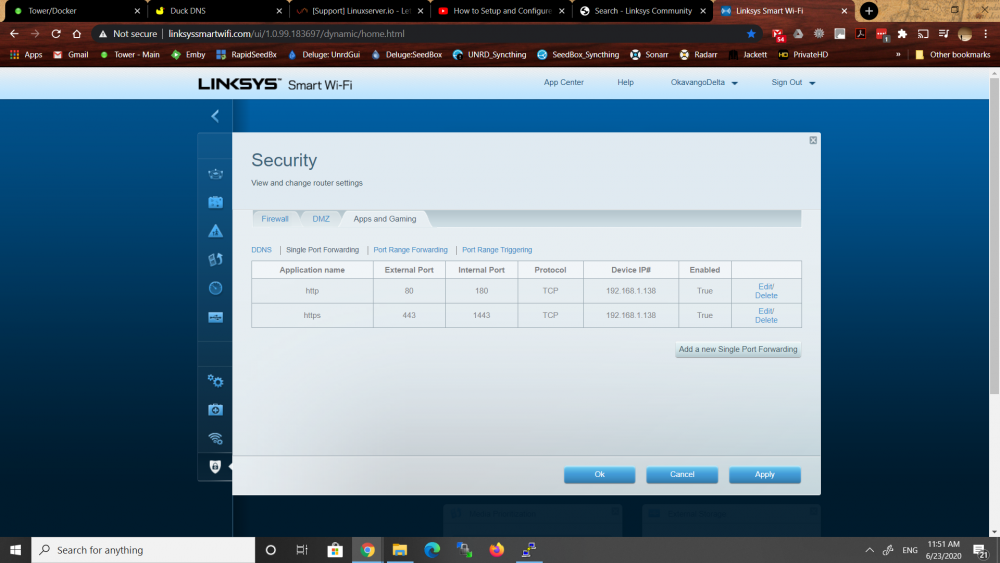
Task: Open the Windows notification center
Action: (981, 550)
